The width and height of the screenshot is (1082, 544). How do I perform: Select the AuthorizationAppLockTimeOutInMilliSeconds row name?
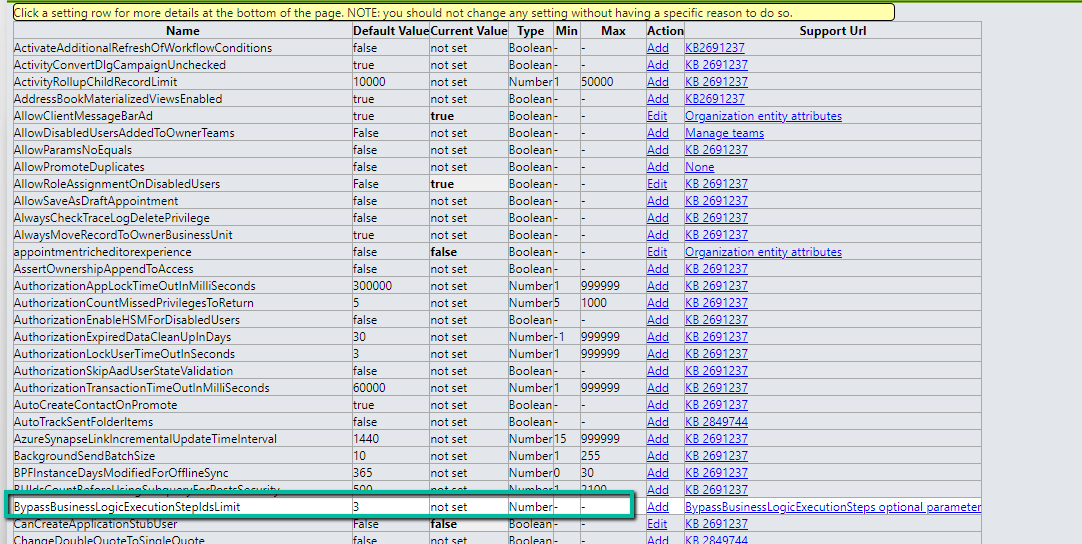point(135,286)
